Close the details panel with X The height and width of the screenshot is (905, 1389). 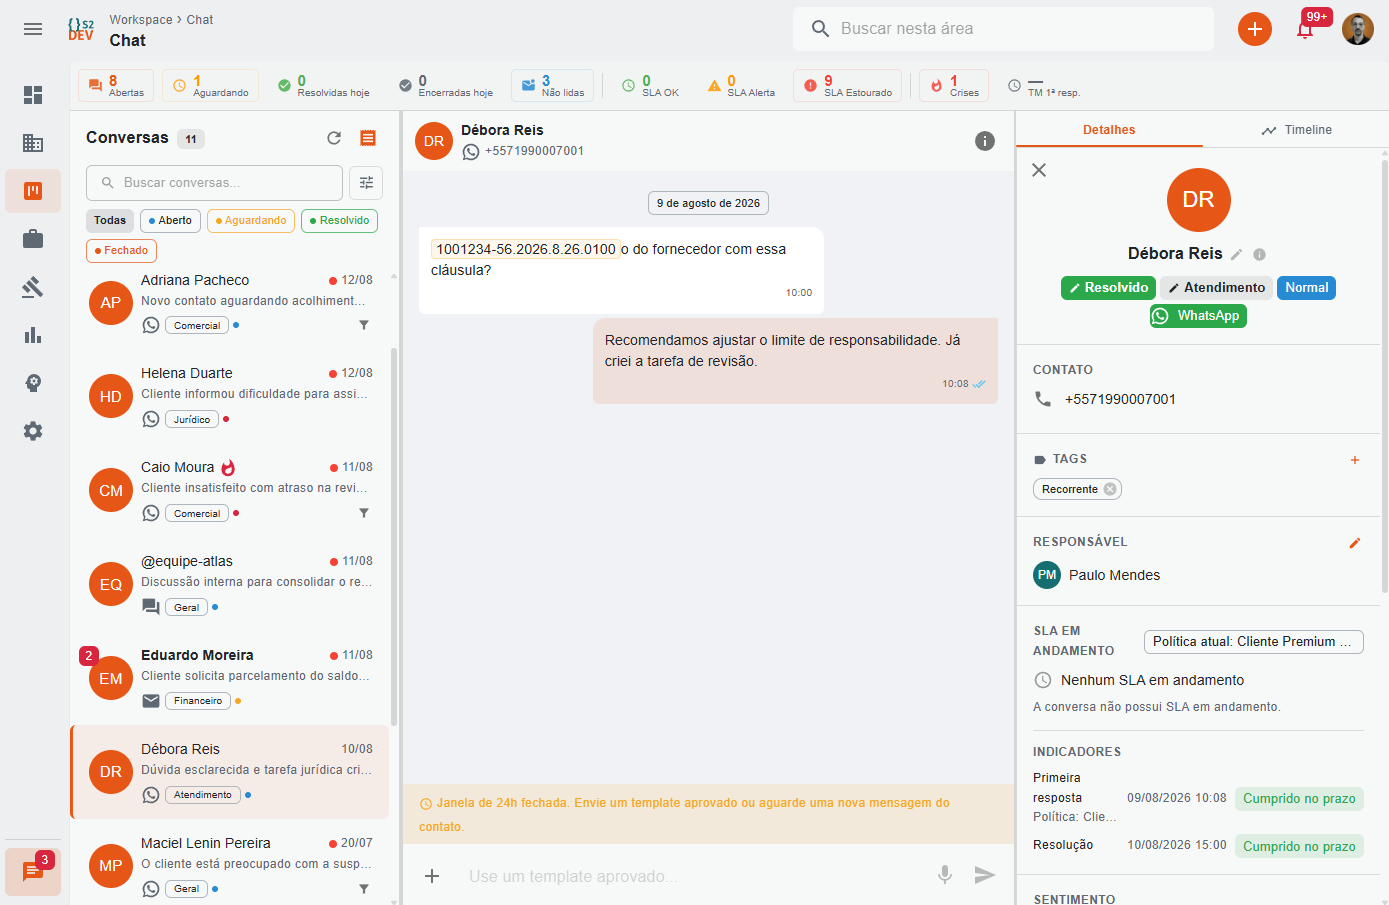[1039, 170]
